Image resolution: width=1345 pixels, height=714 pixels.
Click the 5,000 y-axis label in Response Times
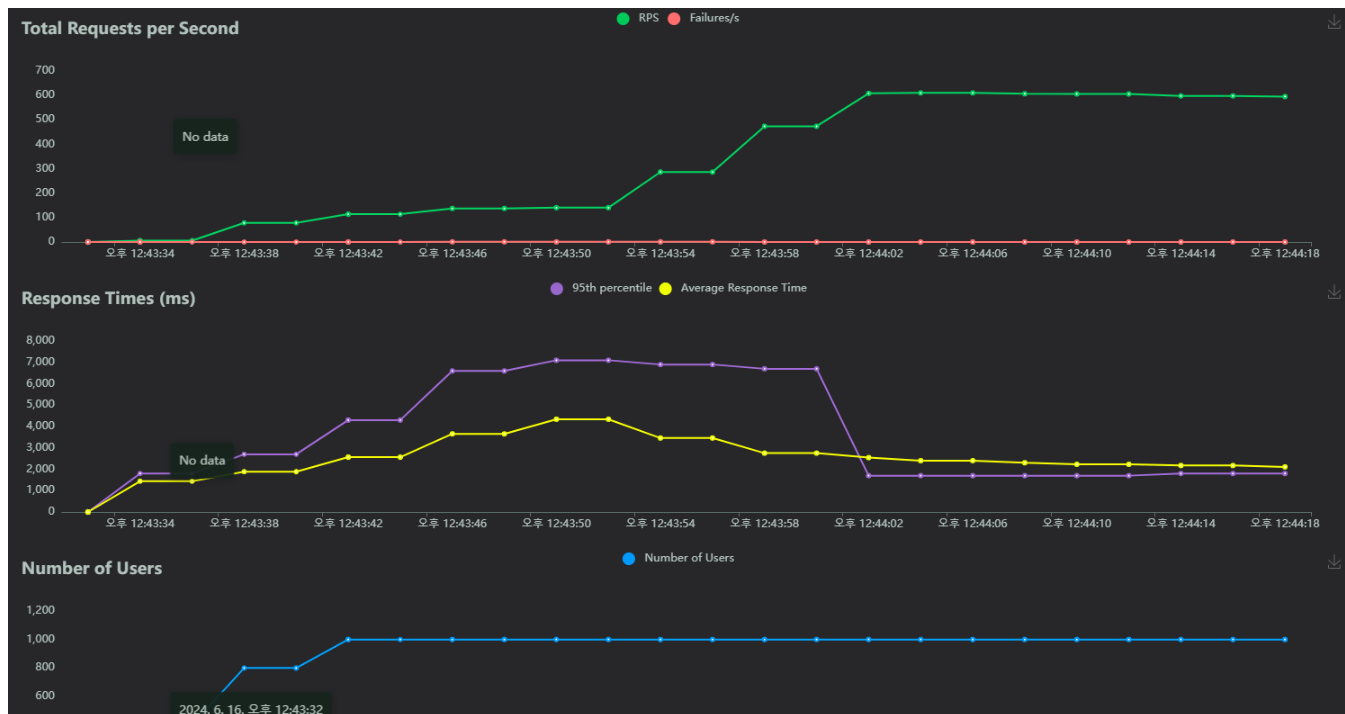click(x=39, y=405)
